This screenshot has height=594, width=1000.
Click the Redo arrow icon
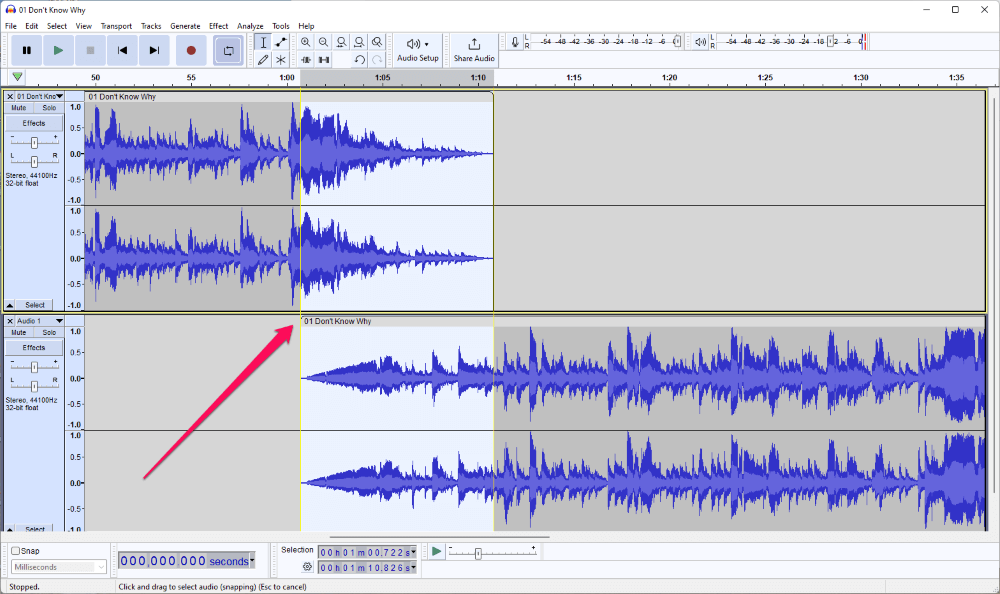pos(377,60)
